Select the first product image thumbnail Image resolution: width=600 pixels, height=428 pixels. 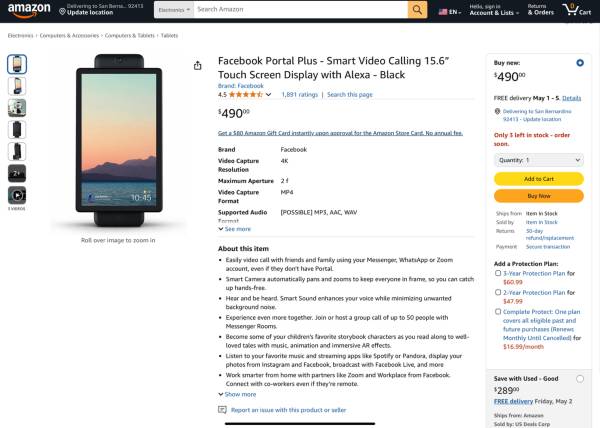point(17,64)
